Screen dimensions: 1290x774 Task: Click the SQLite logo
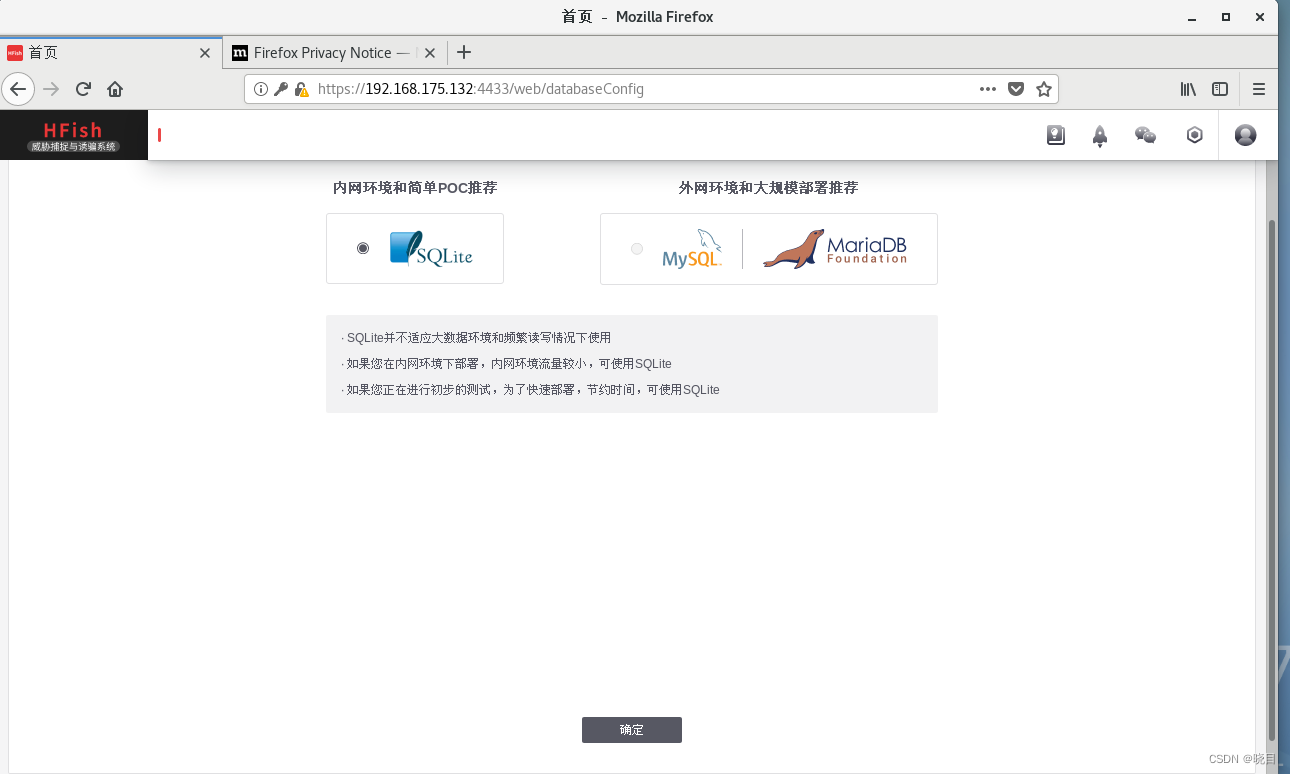431,248
